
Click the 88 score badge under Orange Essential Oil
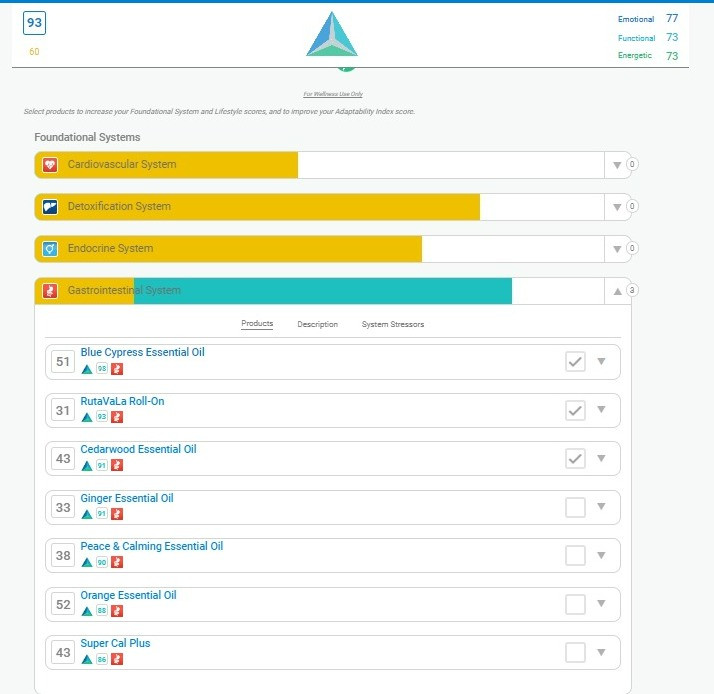point(102,611)
